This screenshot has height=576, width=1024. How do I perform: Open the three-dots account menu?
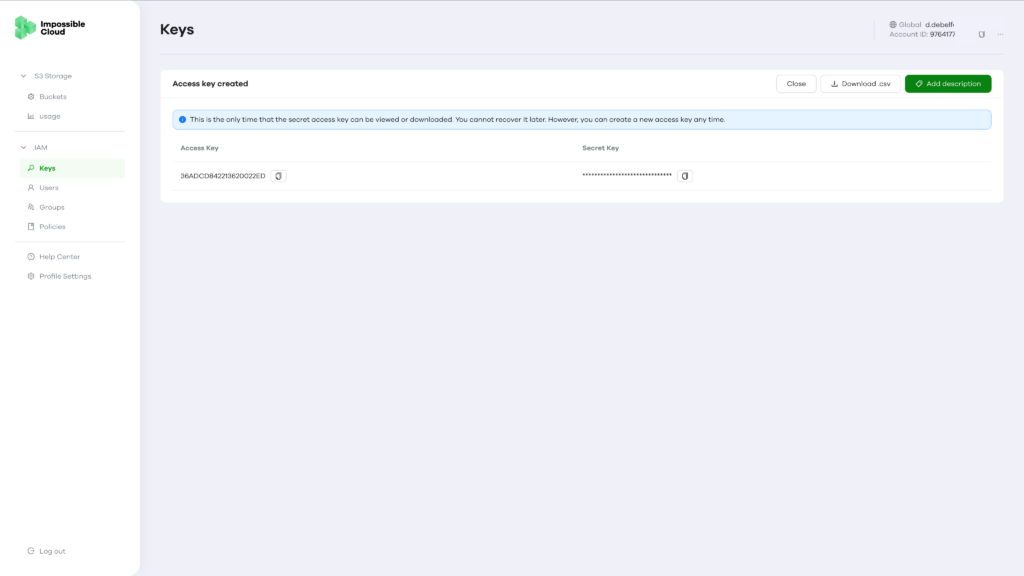(1000, 35)
